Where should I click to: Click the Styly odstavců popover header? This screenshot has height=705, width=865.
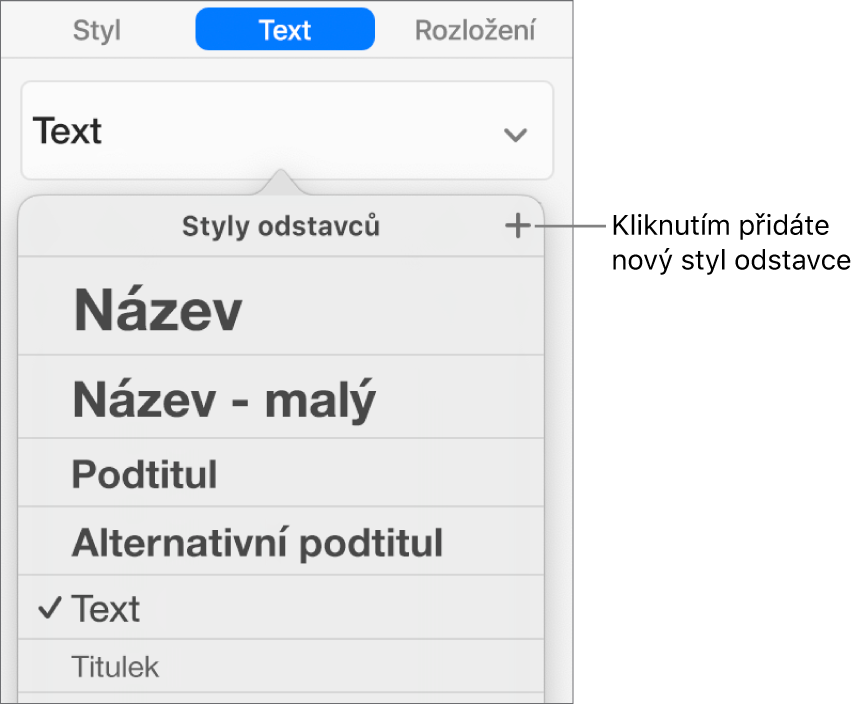[x=281, y=227]
